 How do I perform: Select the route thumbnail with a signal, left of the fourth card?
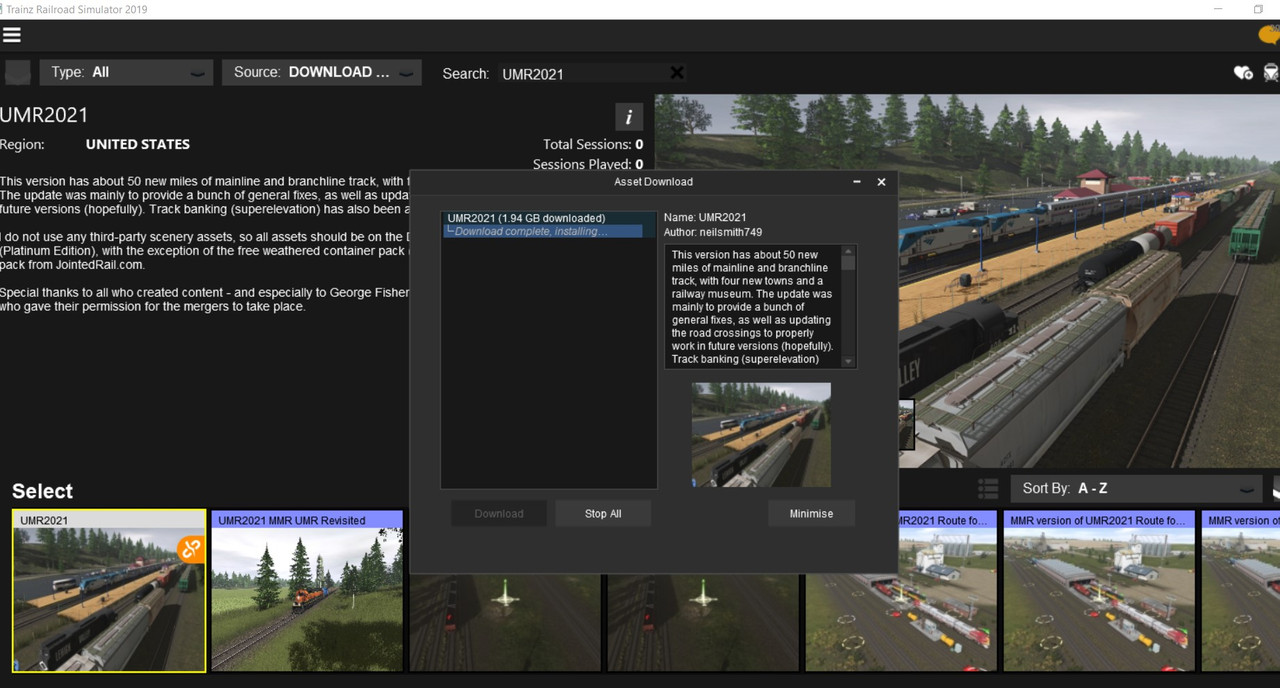coord(505,622)
